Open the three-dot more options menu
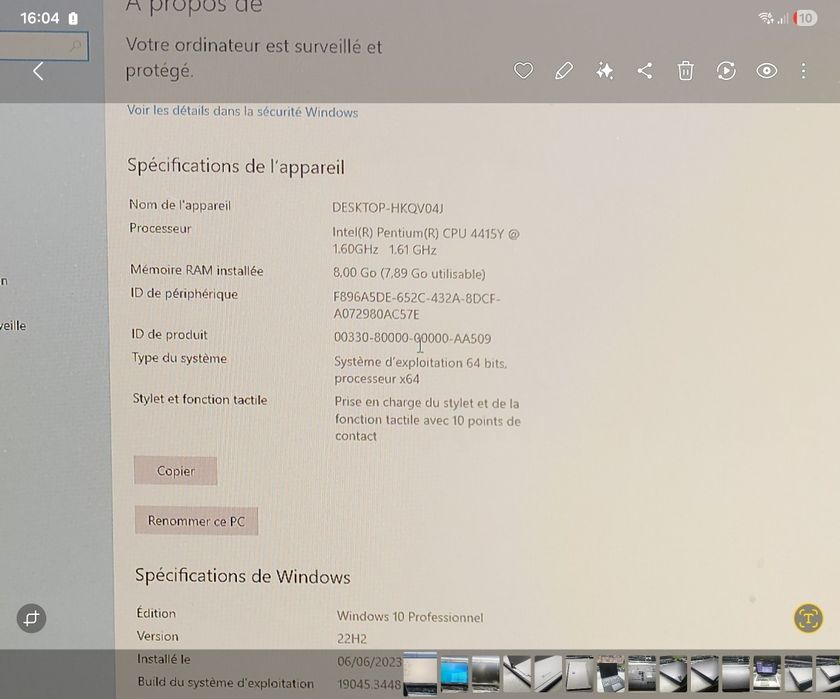 (803, 71)
